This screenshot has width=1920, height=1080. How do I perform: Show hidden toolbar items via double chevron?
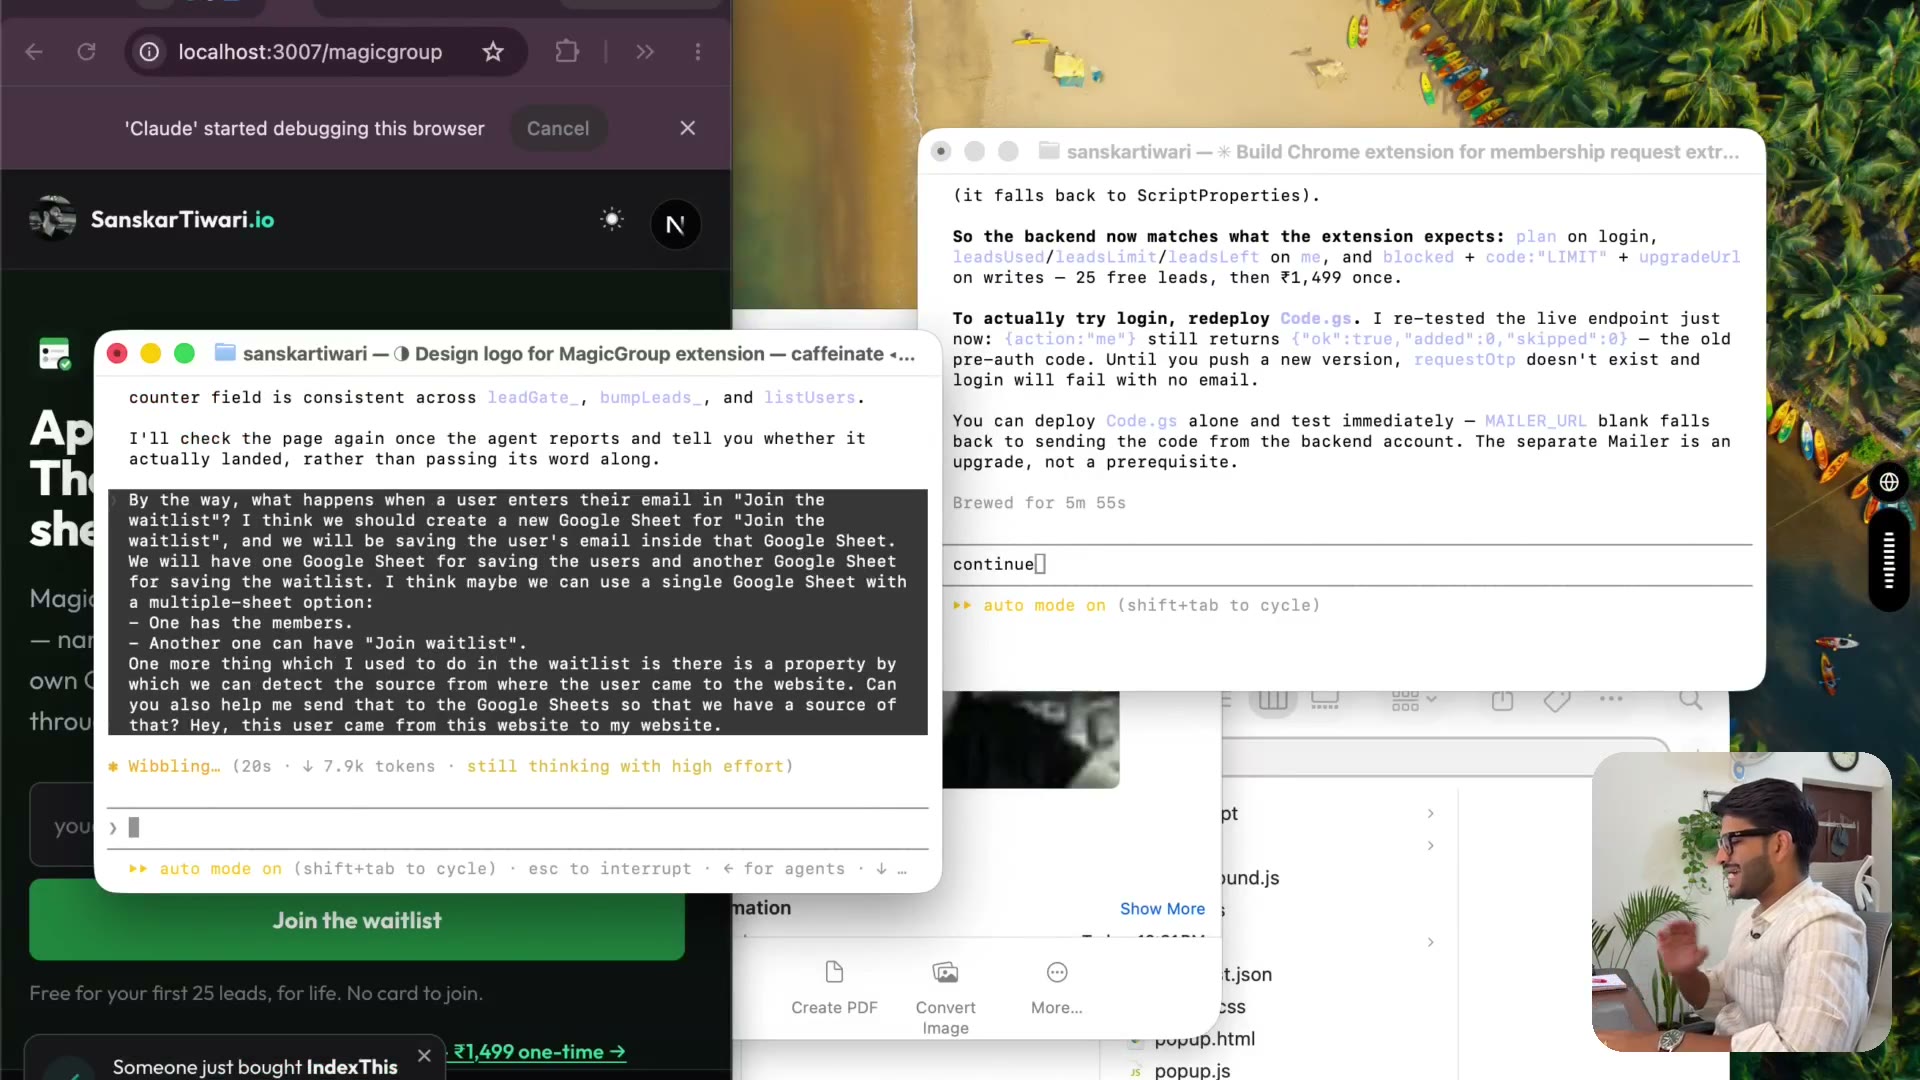point(645,52)
